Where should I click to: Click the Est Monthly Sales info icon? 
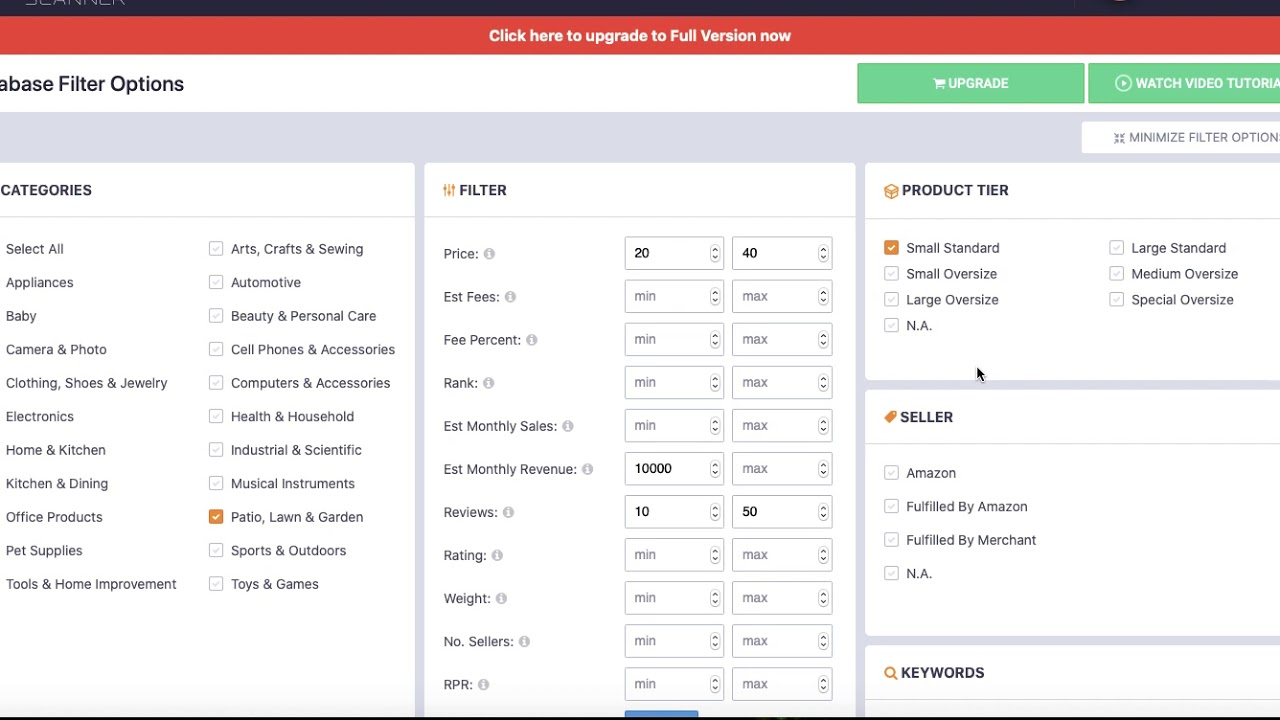coord(567,426)
